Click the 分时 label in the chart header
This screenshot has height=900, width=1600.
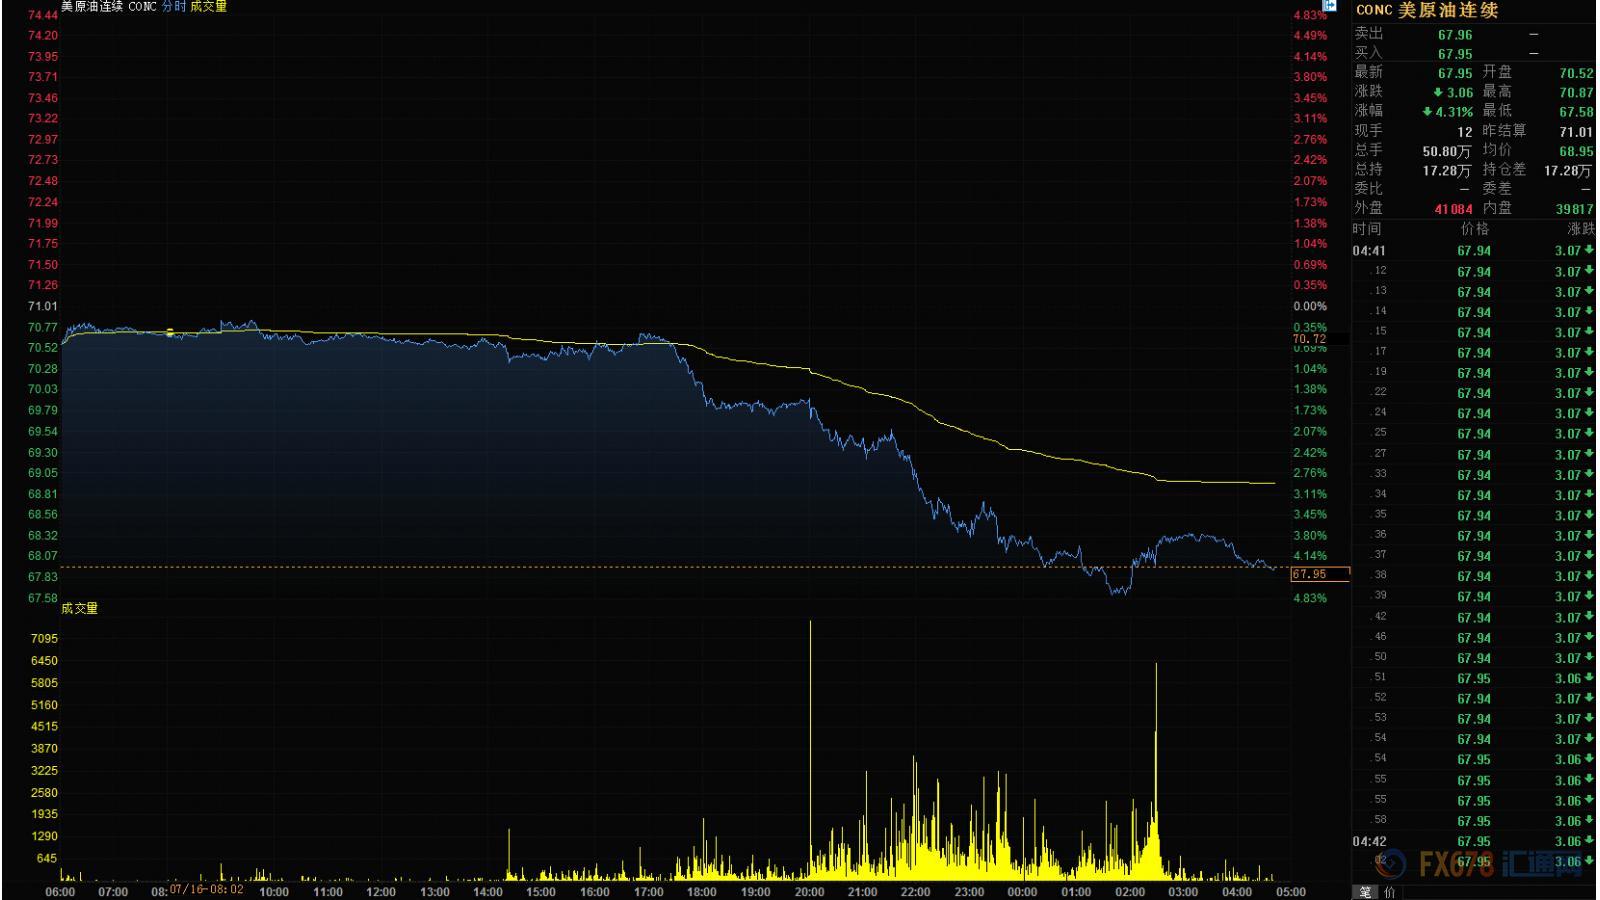174,6
